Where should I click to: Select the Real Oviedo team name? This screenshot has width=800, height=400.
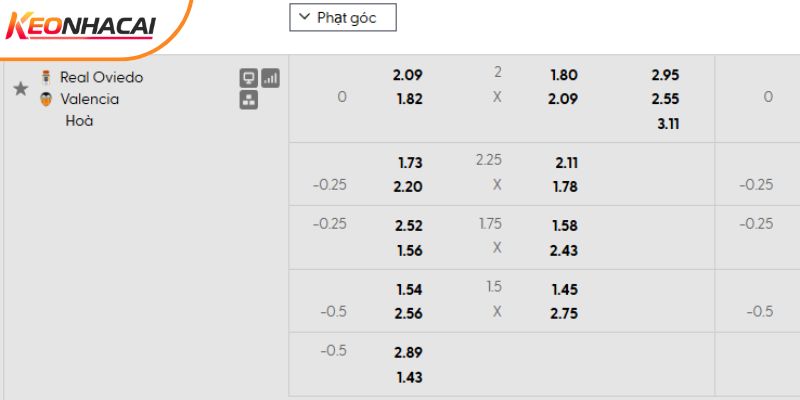(101, 77)
